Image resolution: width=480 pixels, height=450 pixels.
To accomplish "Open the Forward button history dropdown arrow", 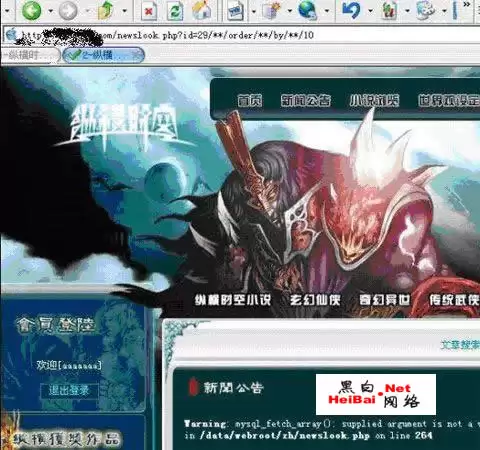I will click(88, 11).
